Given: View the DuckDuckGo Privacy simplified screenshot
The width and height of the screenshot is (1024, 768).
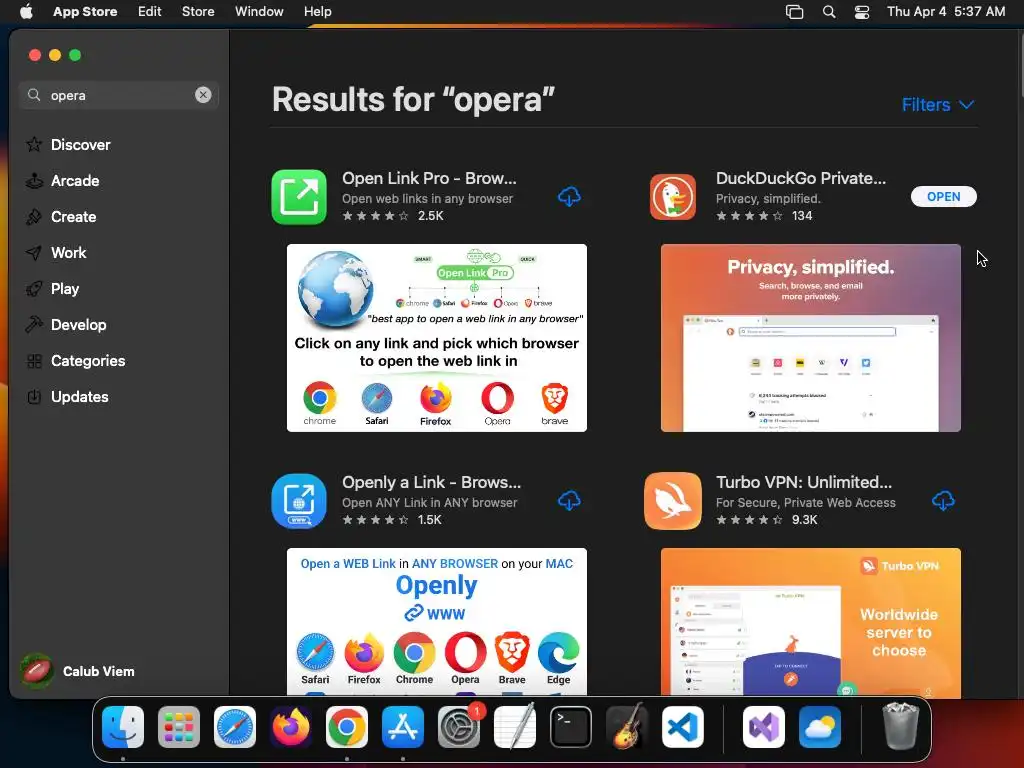Looking at the screenshot, I should pos(810,338).
